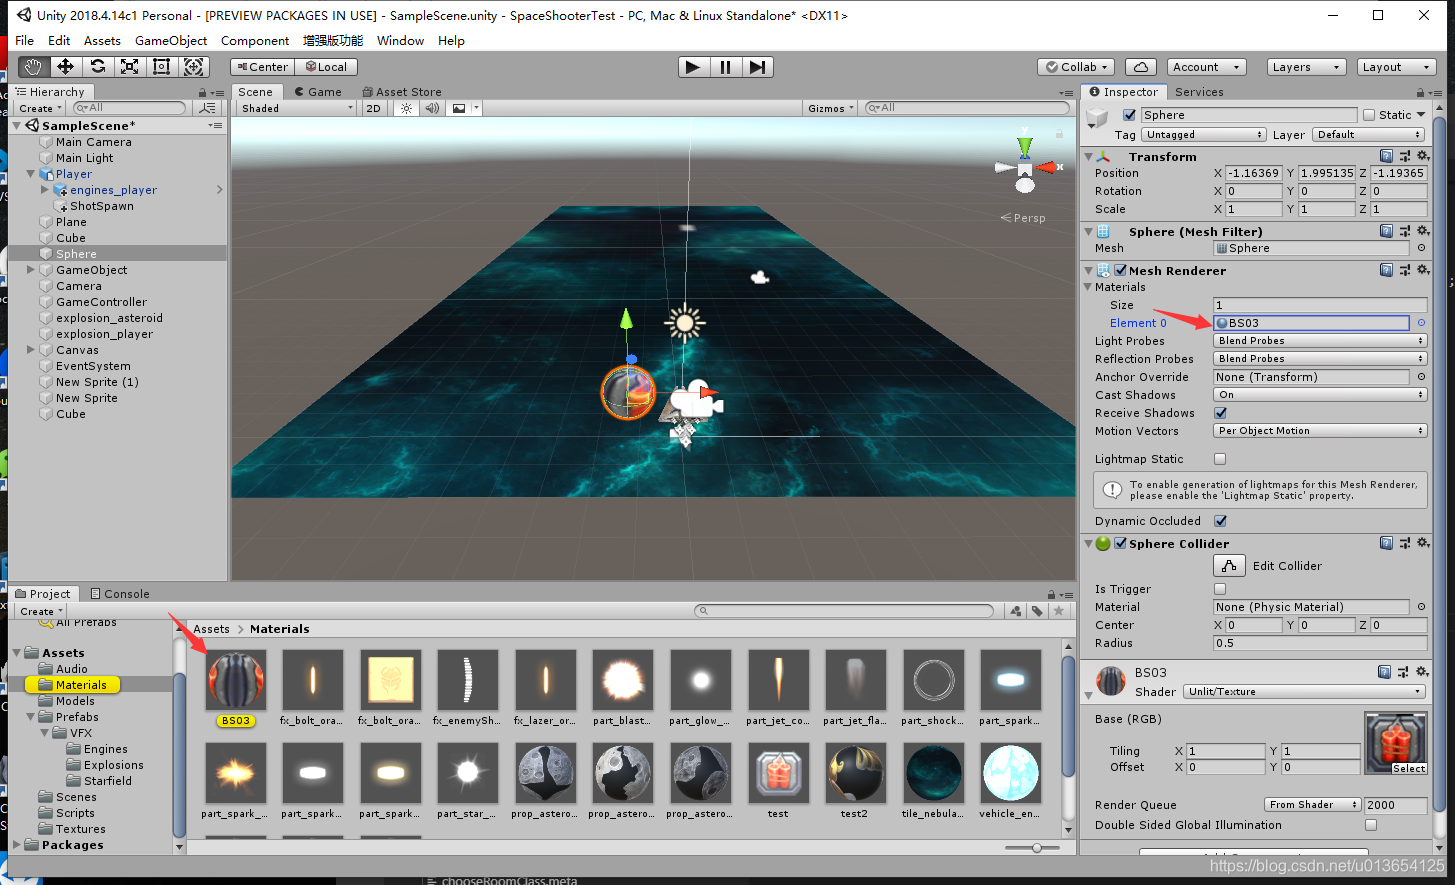
Task: Open Shaded draw mode dropdown
Action: [297, 108]
